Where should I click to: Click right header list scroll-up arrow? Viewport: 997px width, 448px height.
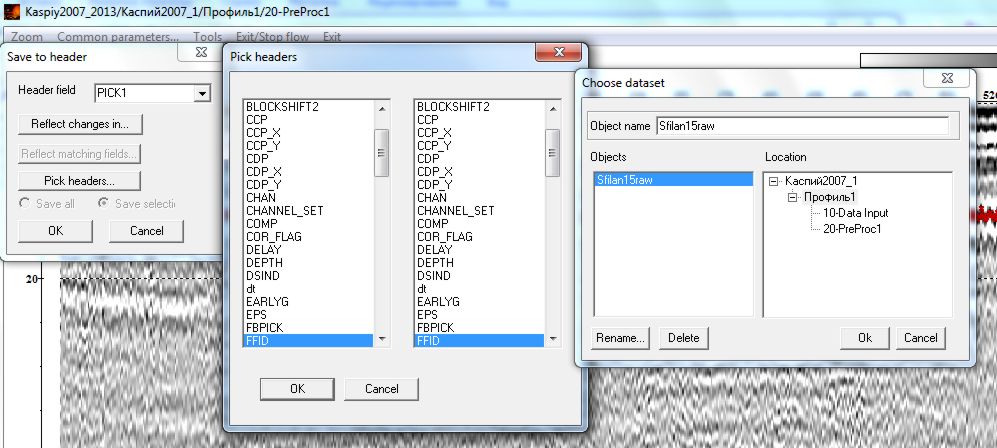(553, 108)
